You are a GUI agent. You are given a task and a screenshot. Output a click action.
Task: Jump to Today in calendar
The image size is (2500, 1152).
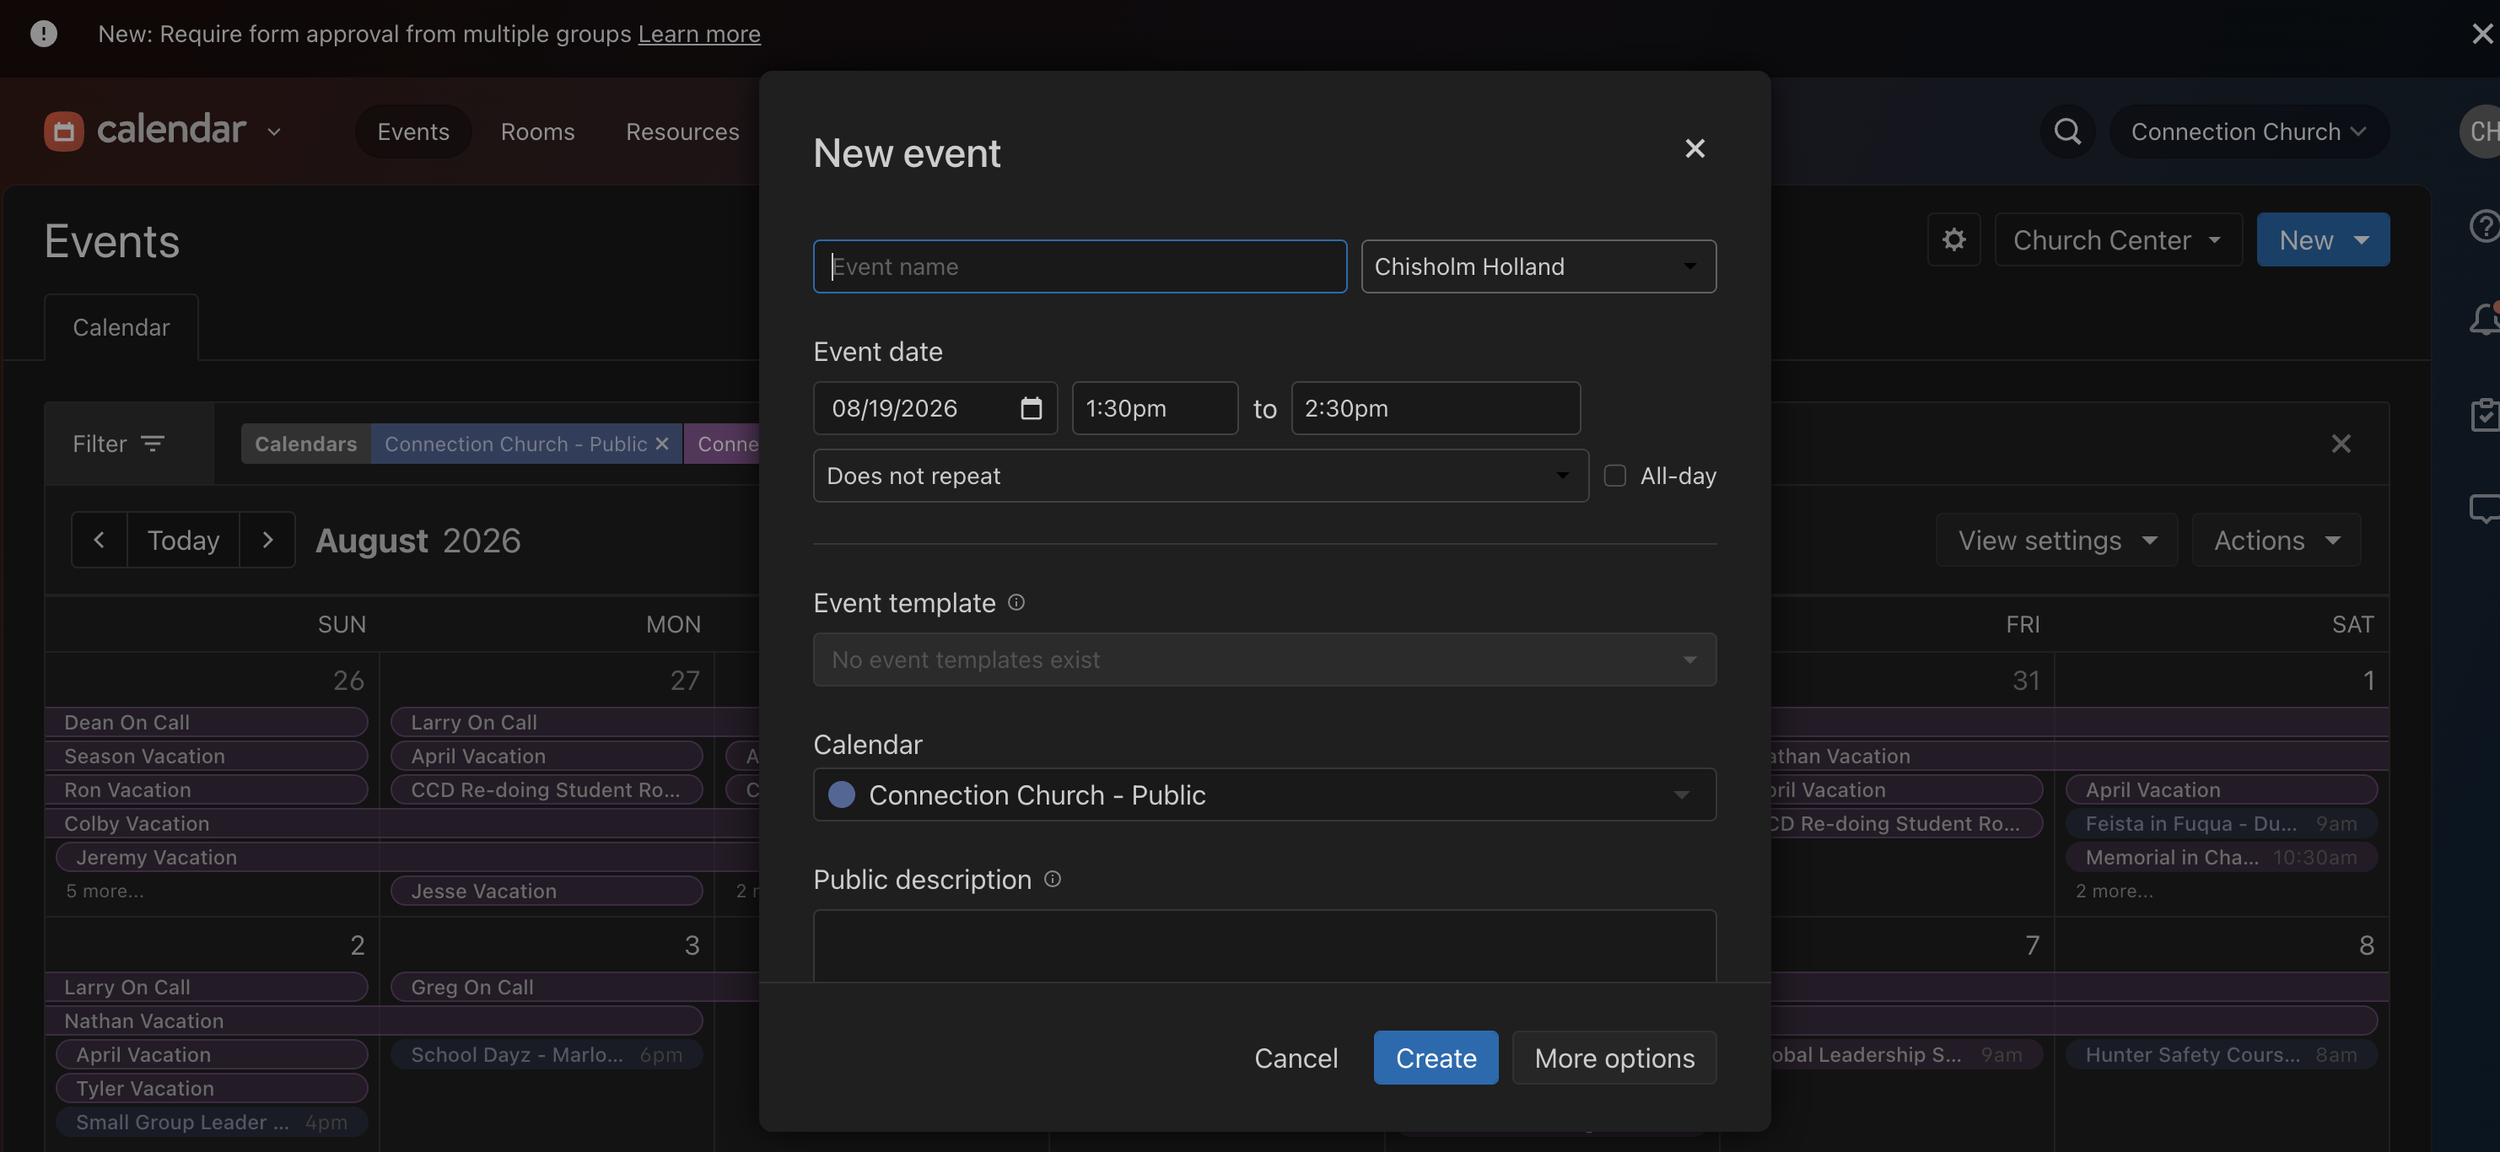[183, 540]
